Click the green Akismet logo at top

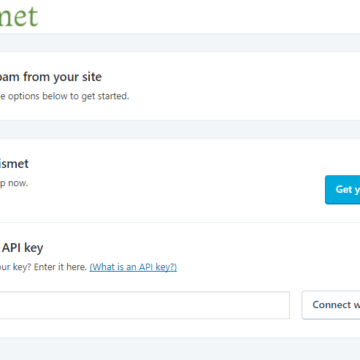click(19, 16)
